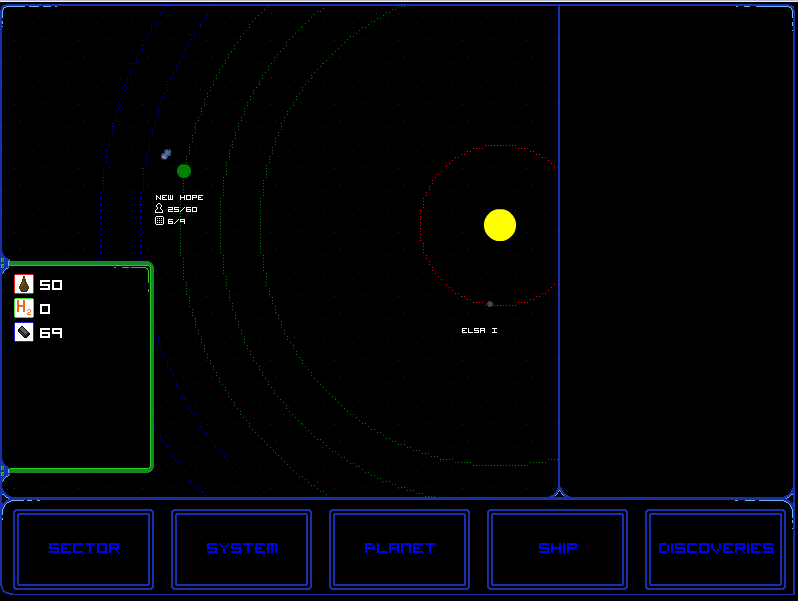This screenshot has height=601, width=798.
Task: Click the fuel amount value 50
Action: coord(51,285)
